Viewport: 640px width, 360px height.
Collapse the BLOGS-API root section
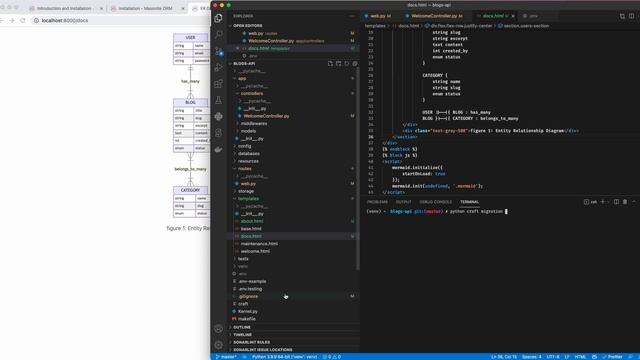pos(244,64)
